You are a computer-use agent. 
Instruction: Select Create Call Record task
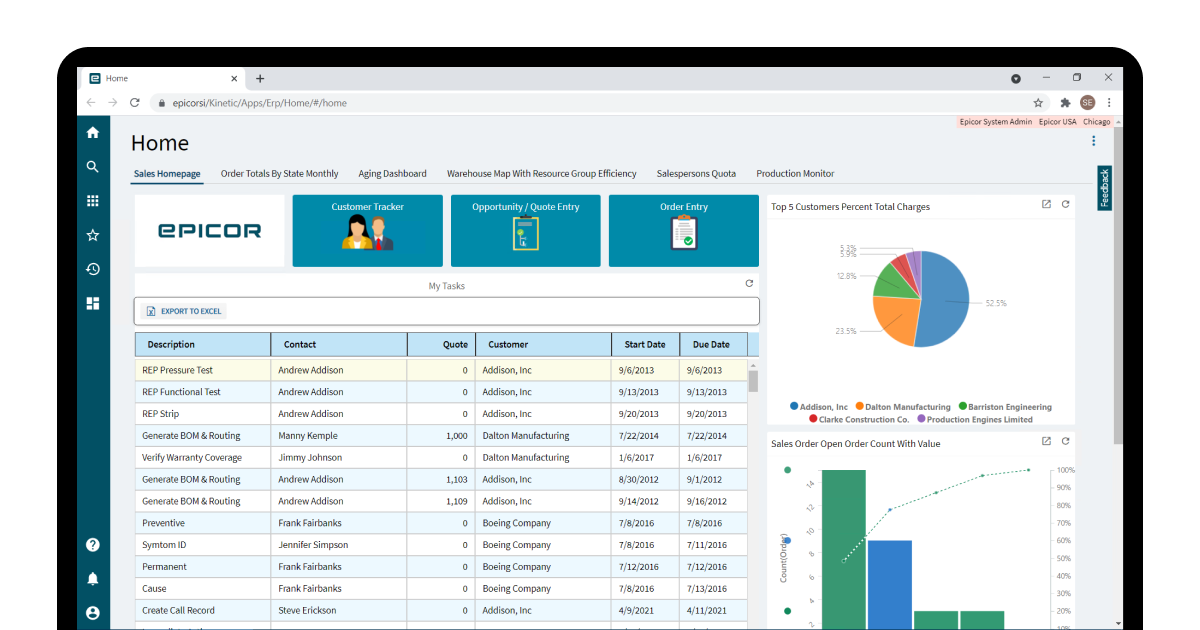[441, 610]
